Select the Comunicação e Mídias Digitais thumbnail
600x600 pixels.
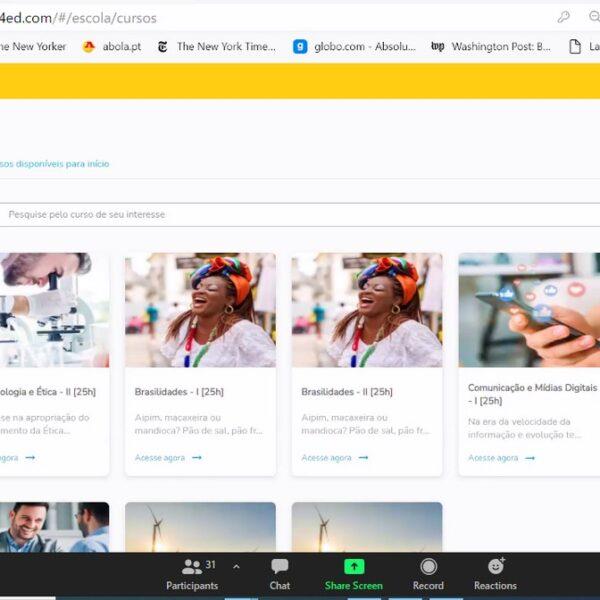[529, 310]
